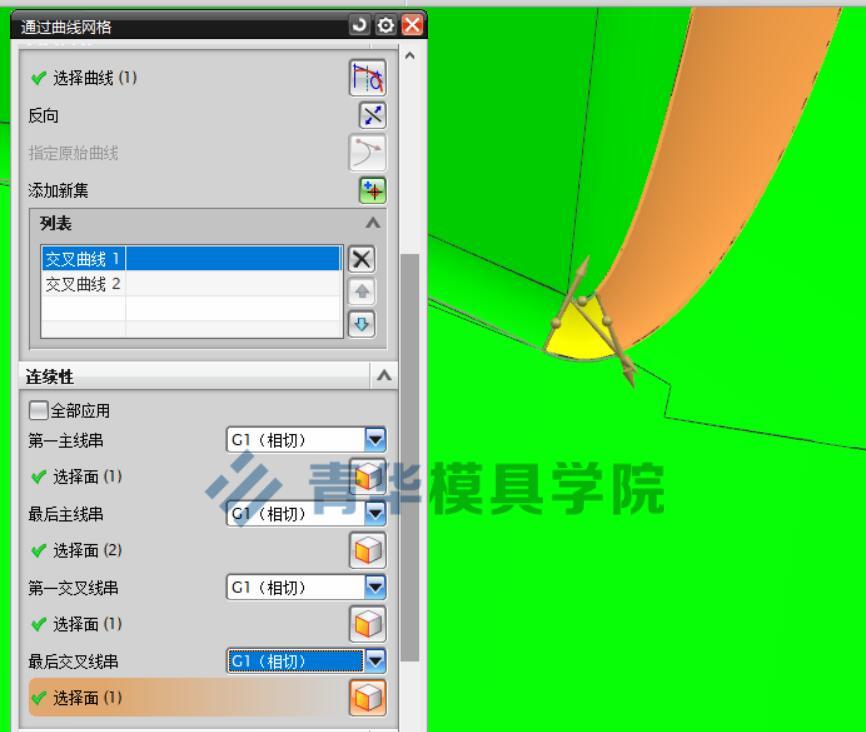Select 交叉曲线 2 in the list
The image size is (866, 732).
(191, 284)
